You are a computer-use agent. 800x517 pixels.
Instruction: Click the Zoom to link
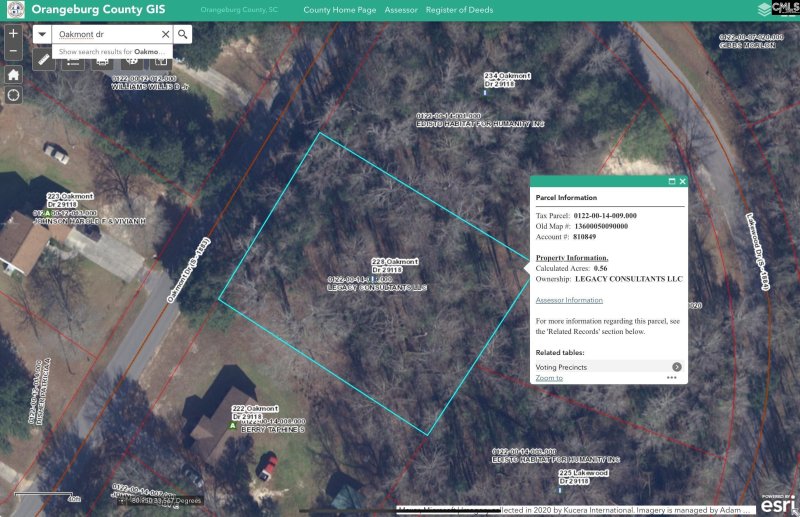tap(549, 378)
